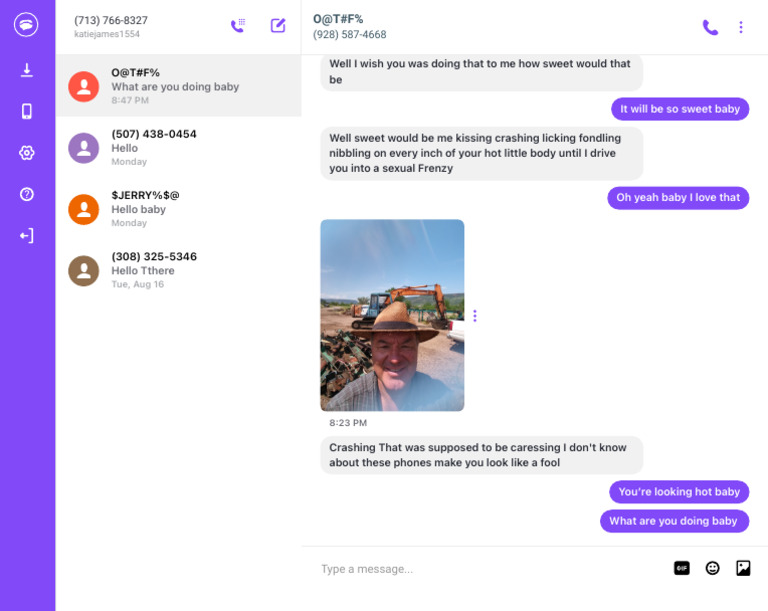
Task: Open the help question mark icon
Action: pos(27,194)
